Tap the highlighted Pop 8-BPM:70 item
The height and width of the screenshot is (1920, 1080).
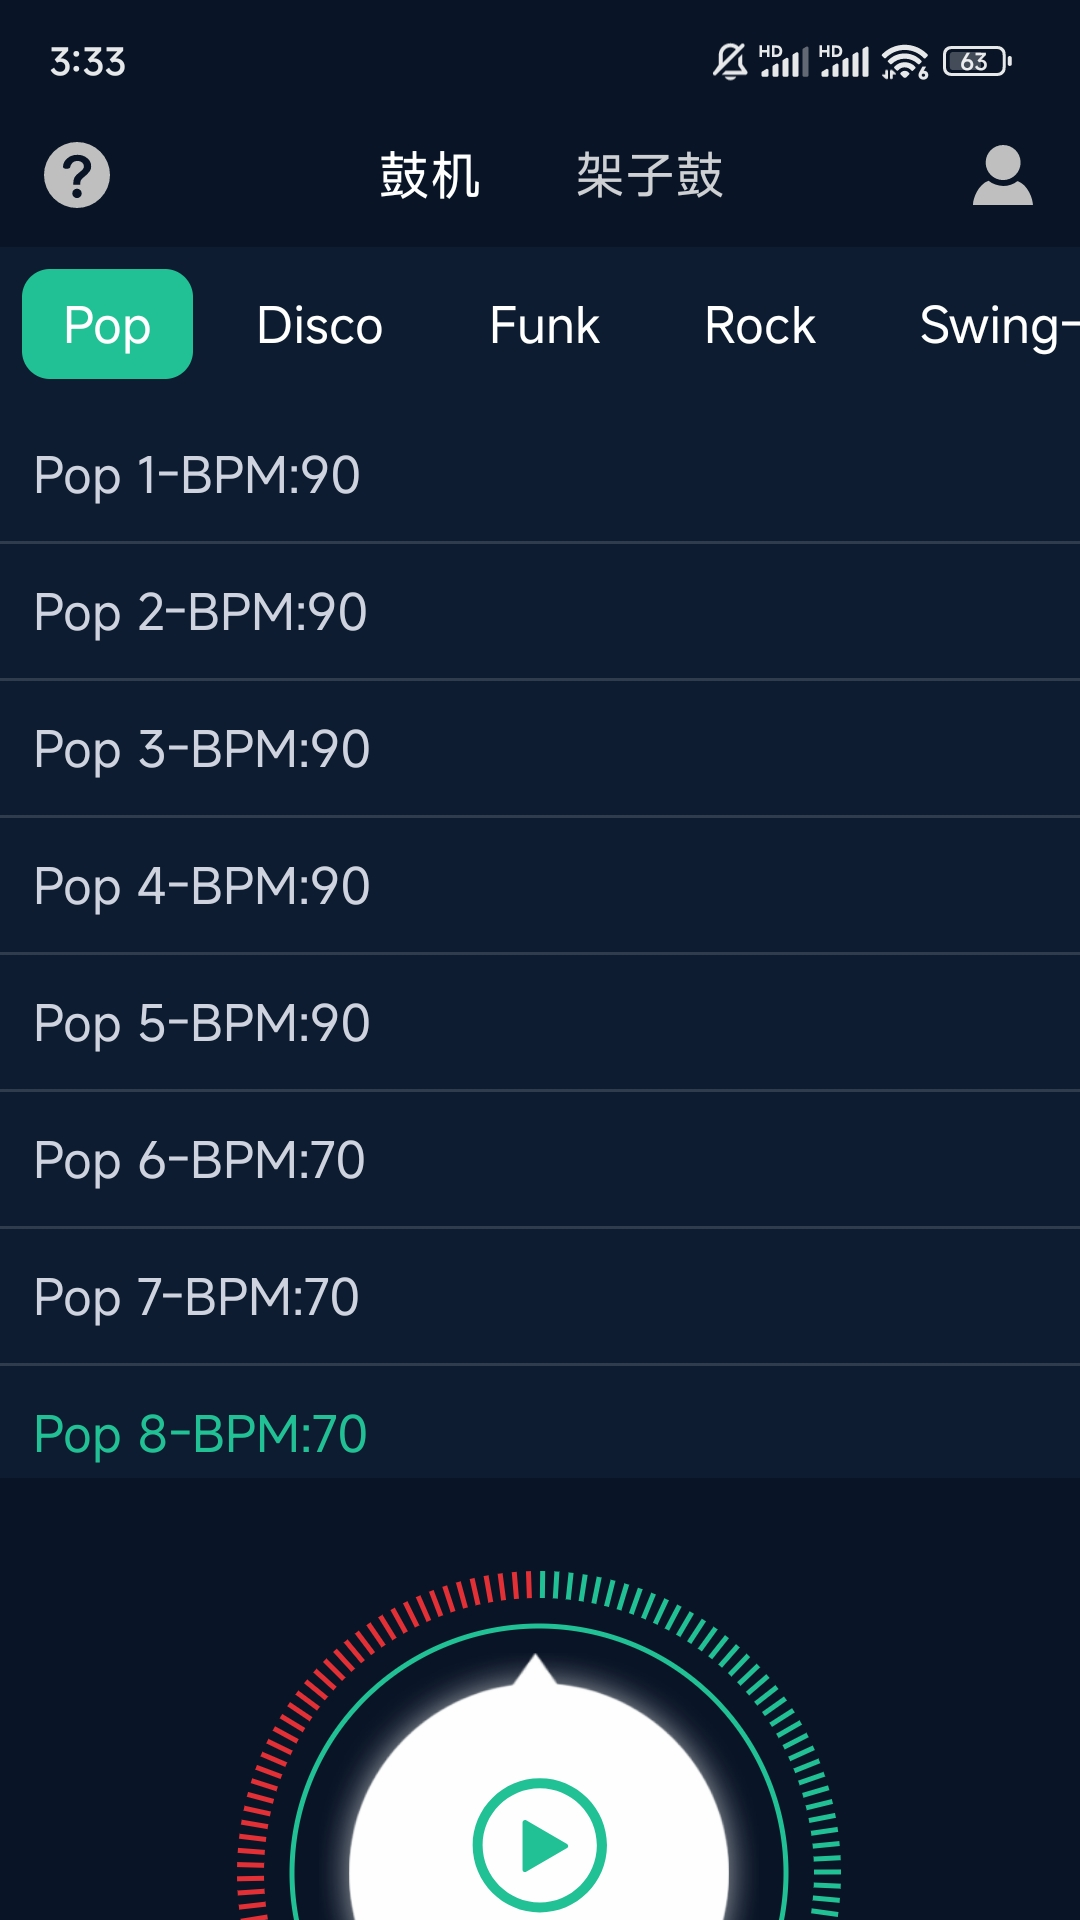[200, 1434]
